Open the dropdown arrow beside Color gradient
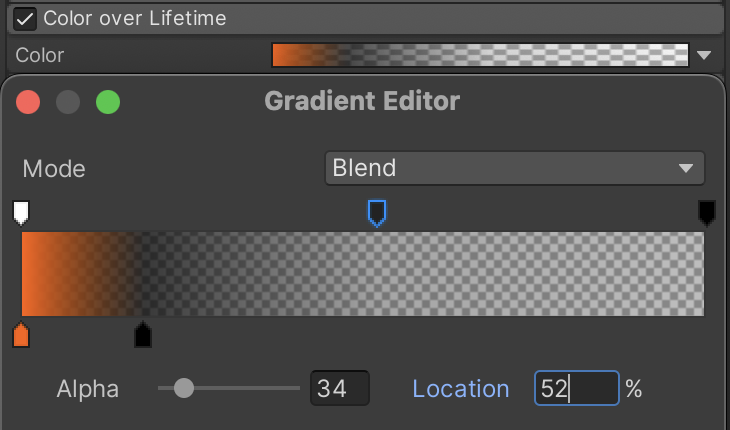Viewport: 730px width, 430px height. 704,56
